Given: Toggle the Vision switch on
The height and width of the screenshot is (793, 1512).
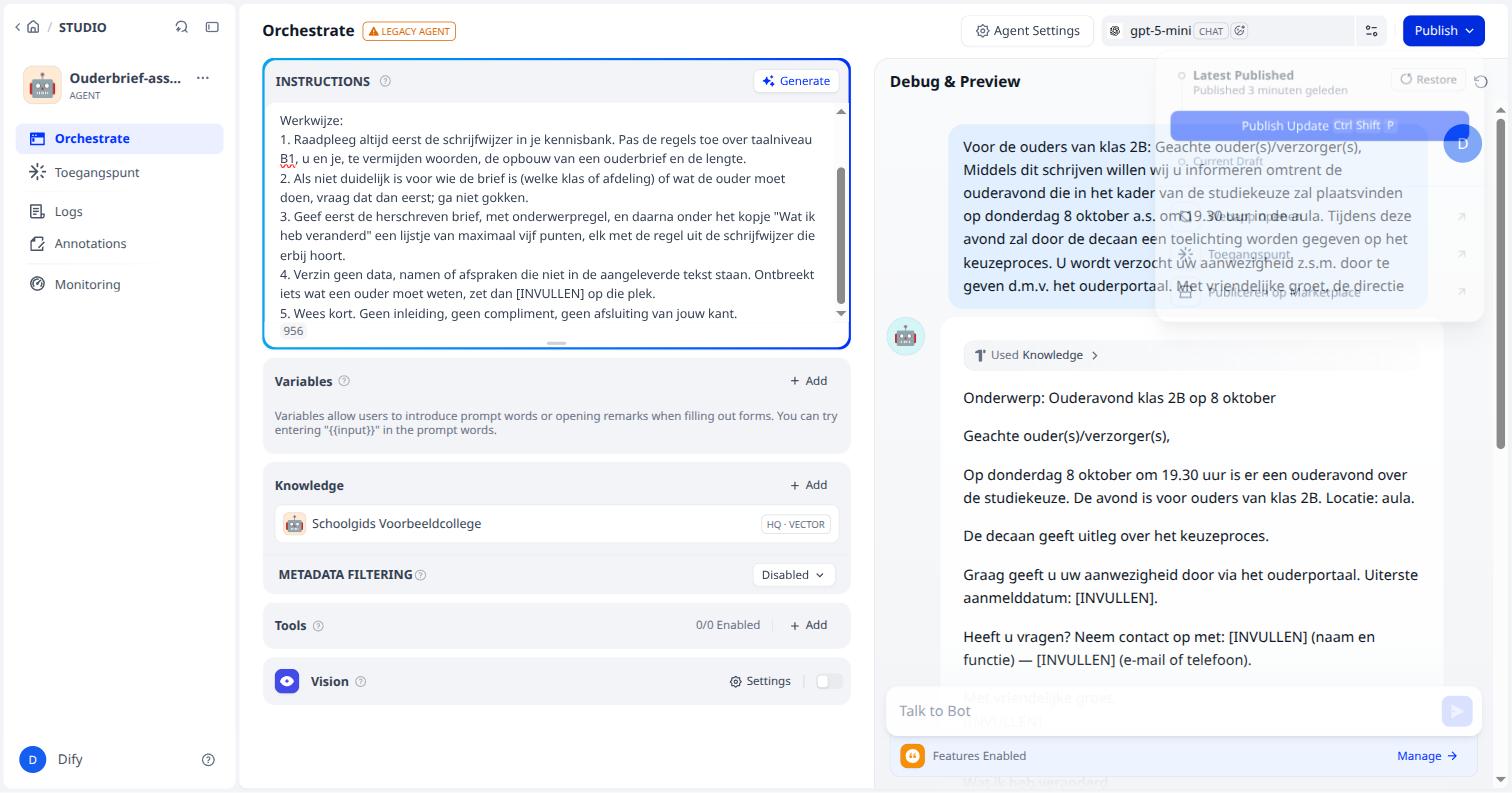Looking at the screenshot, I should tap(829, 681).
